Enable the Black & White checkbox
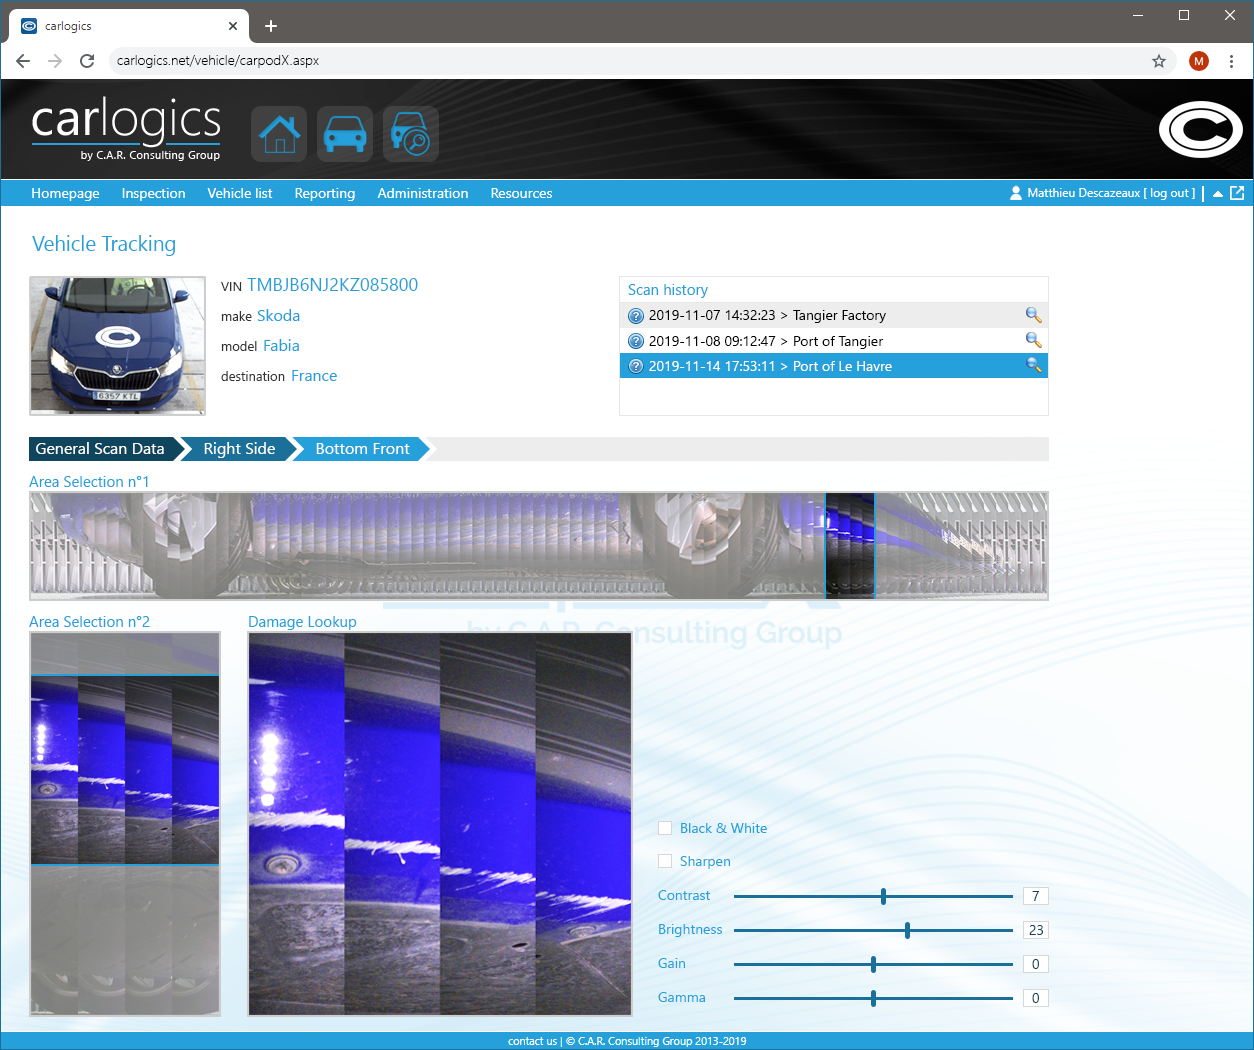 (665, 828)
